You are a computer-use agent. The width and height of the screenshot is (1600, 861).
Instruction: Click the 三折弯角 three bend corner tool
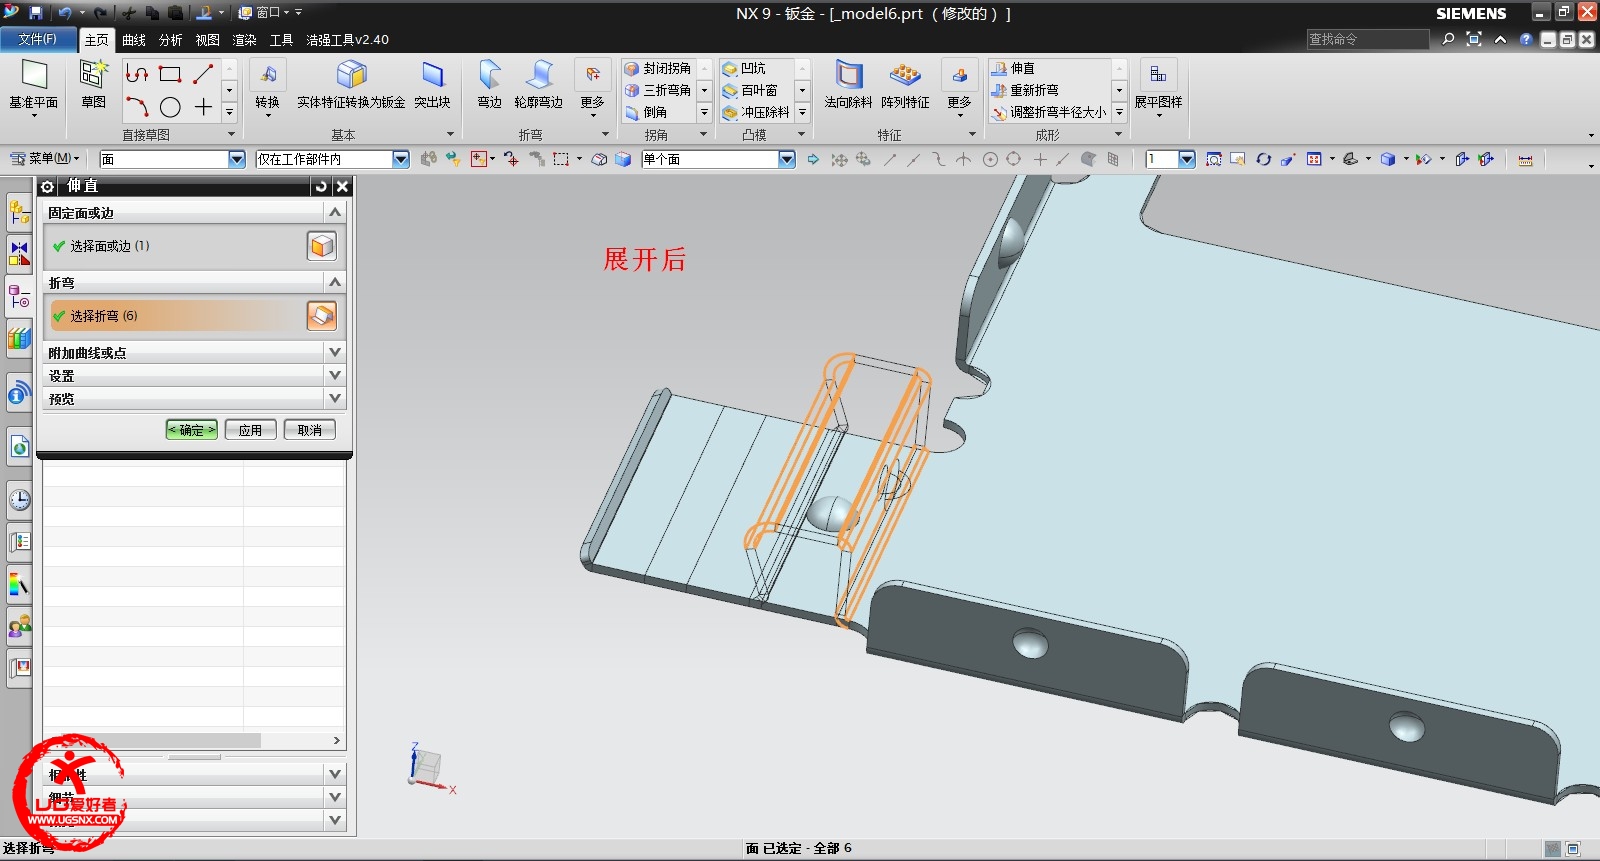pyautogui.click(x=658, y=90)
